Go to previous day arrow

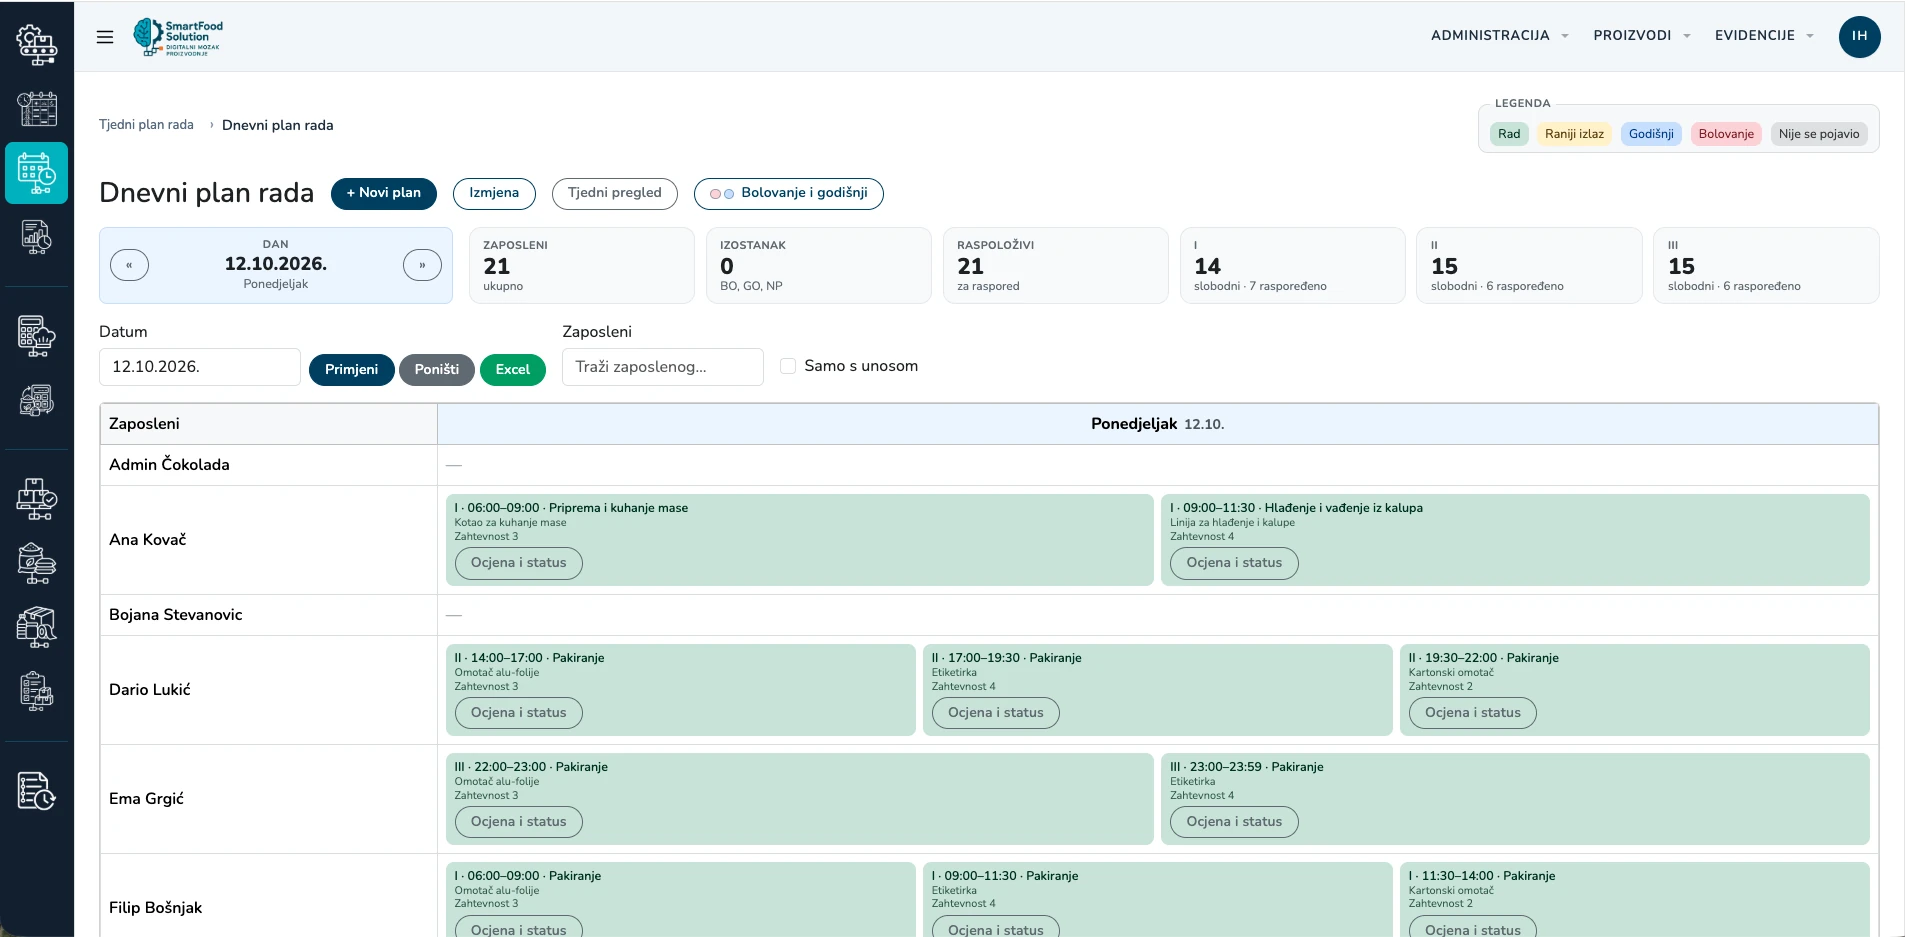coord(130,265)
